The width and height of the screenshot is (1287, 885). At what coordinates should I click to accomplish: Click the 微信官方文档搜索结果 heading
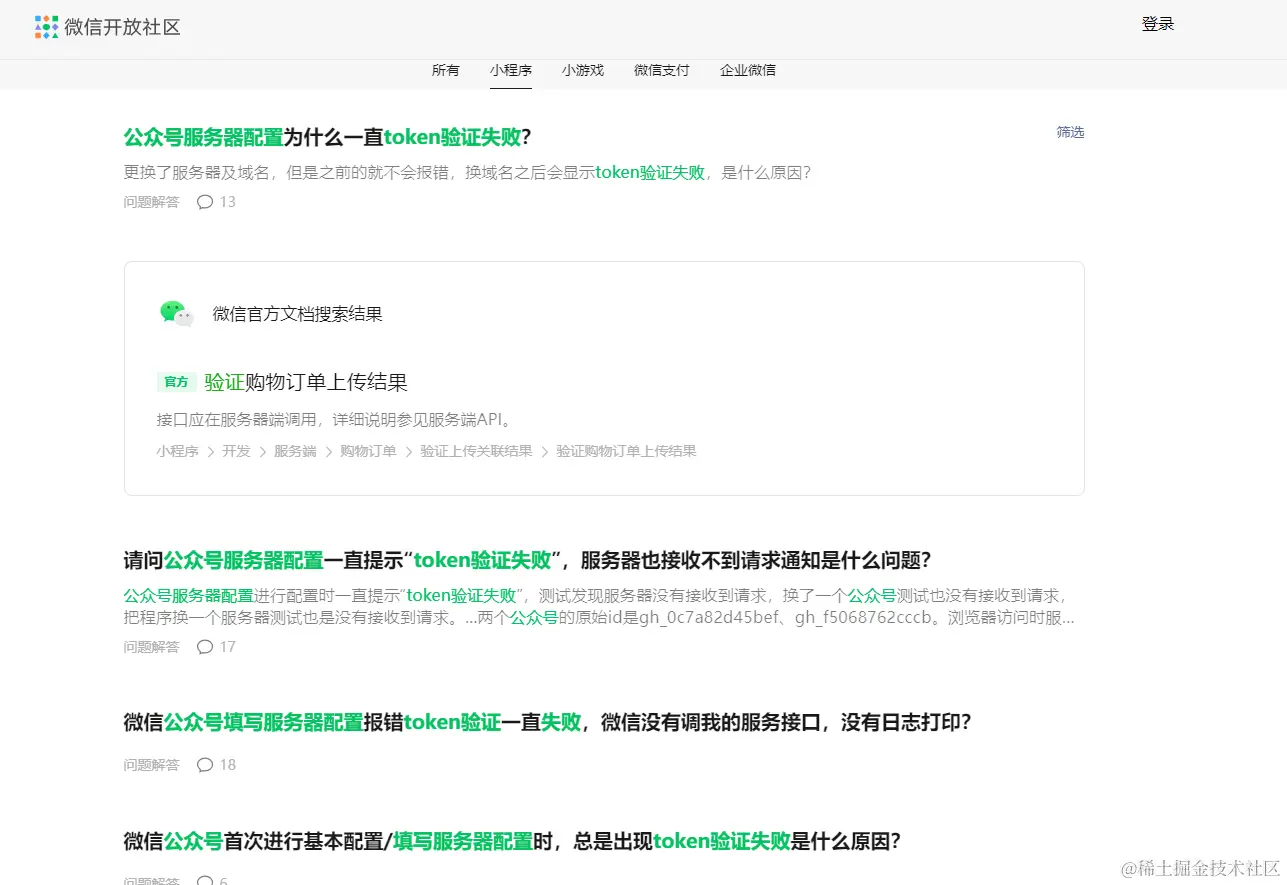pyautogui.click(x=298, y=314)
